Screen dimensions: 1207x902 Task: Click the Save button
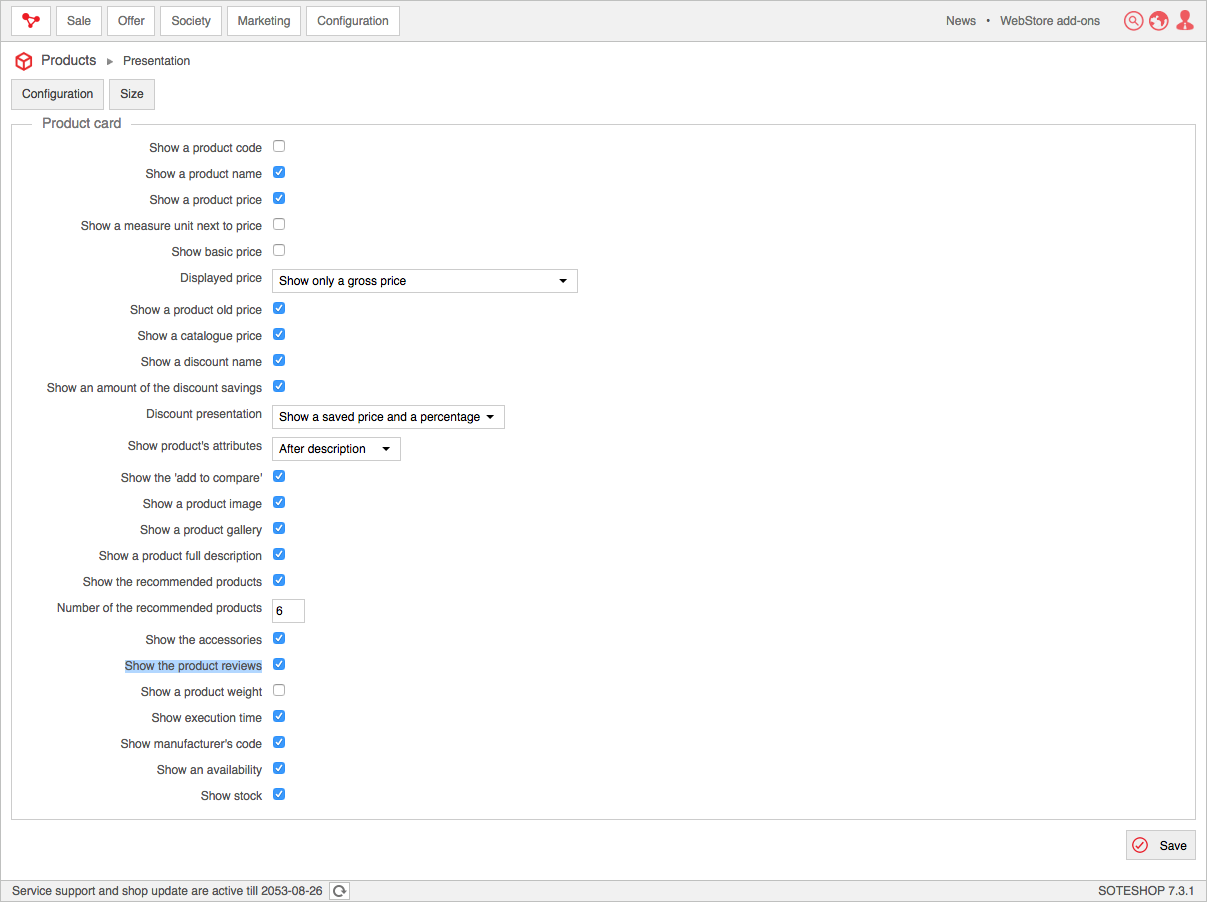[x=1161, y=845]
